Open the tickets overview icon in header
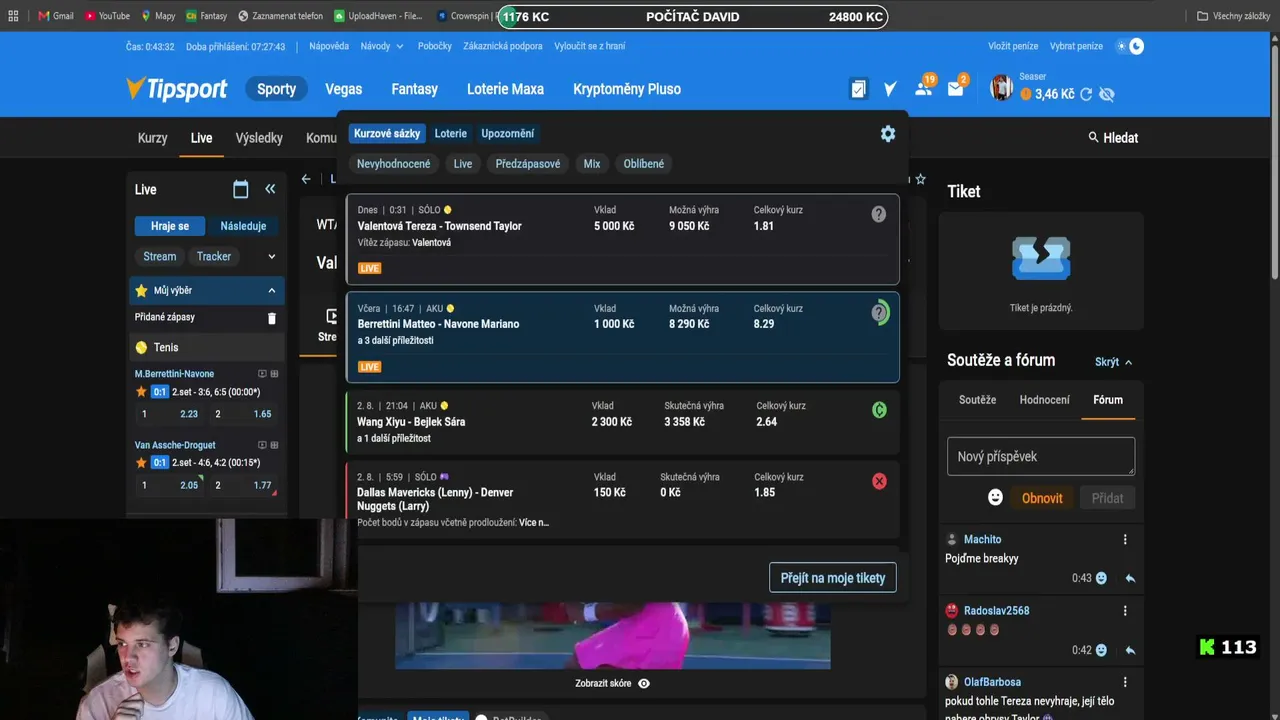This screenshot has height=720, width=1280. [858, 89]
